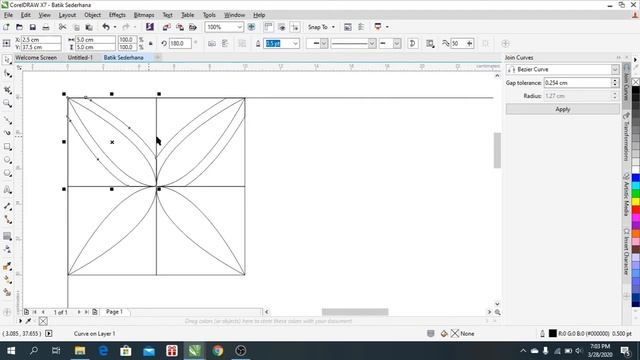
Task: Select the Interactive Fill tool
Action: point(7,280)
